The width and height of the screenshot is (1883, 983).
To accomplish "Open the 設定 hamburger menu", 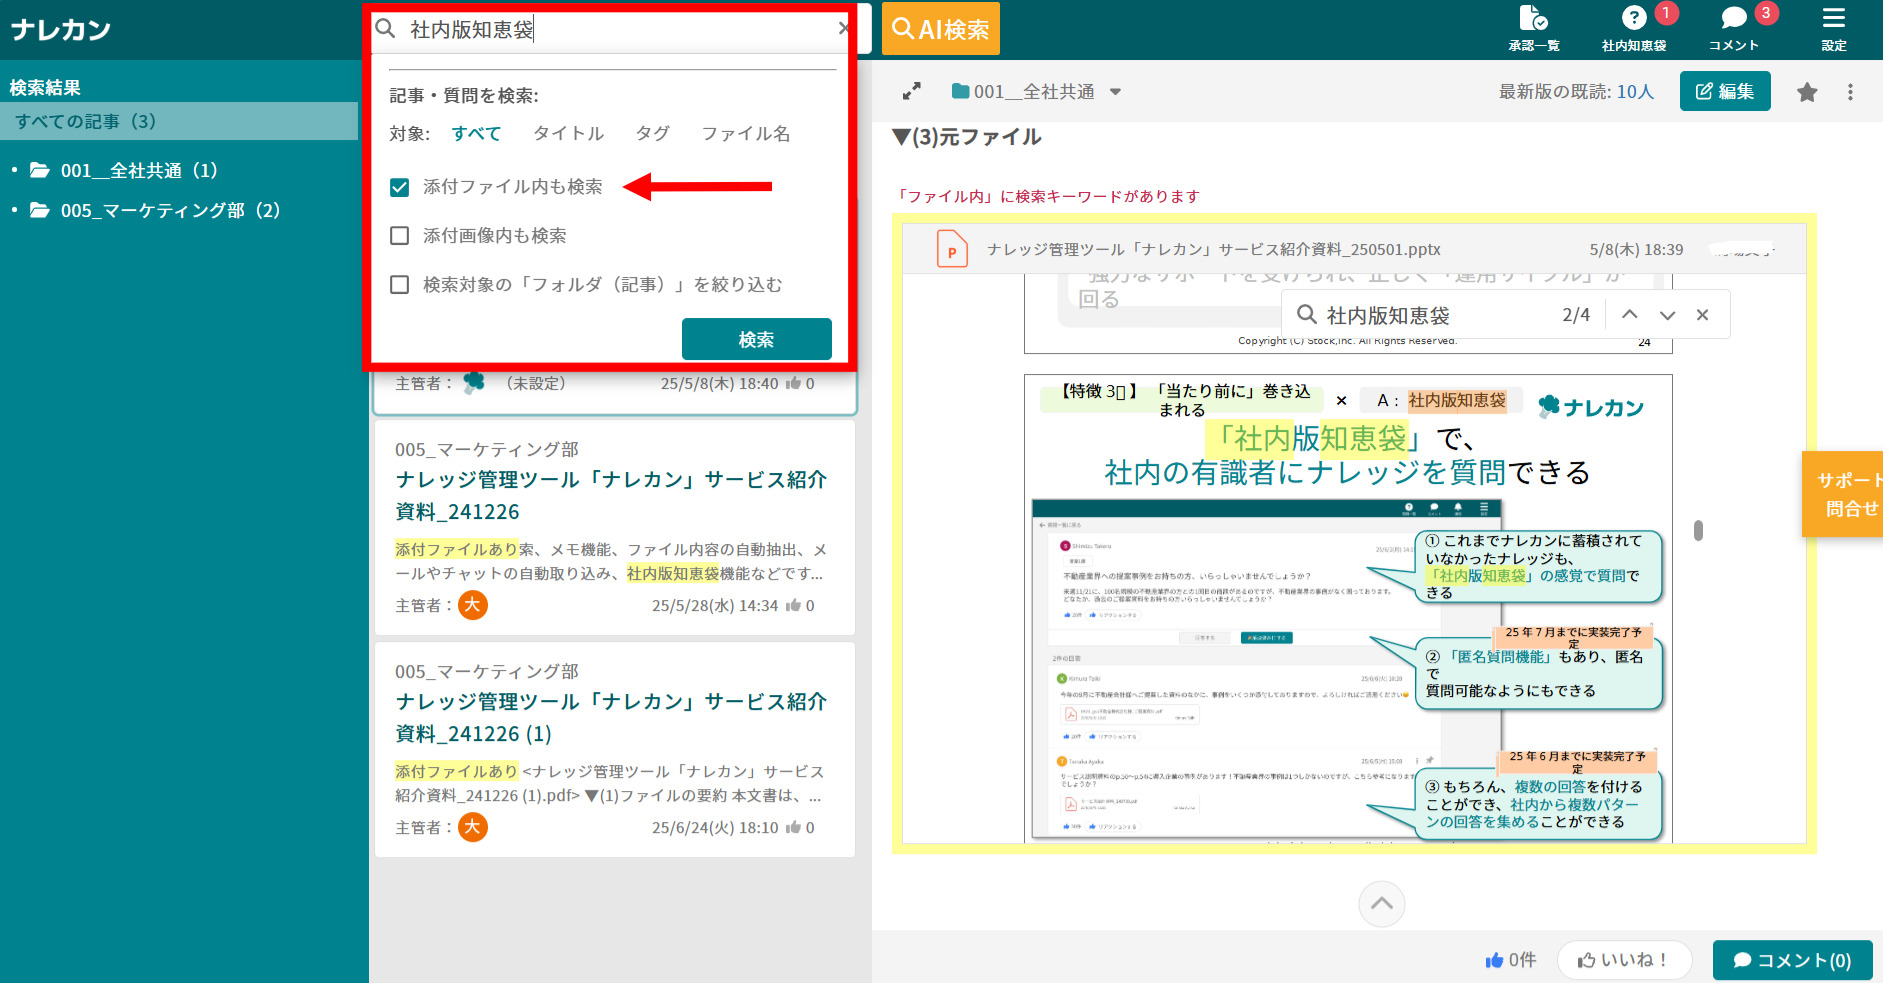I will pos(1833,28).
